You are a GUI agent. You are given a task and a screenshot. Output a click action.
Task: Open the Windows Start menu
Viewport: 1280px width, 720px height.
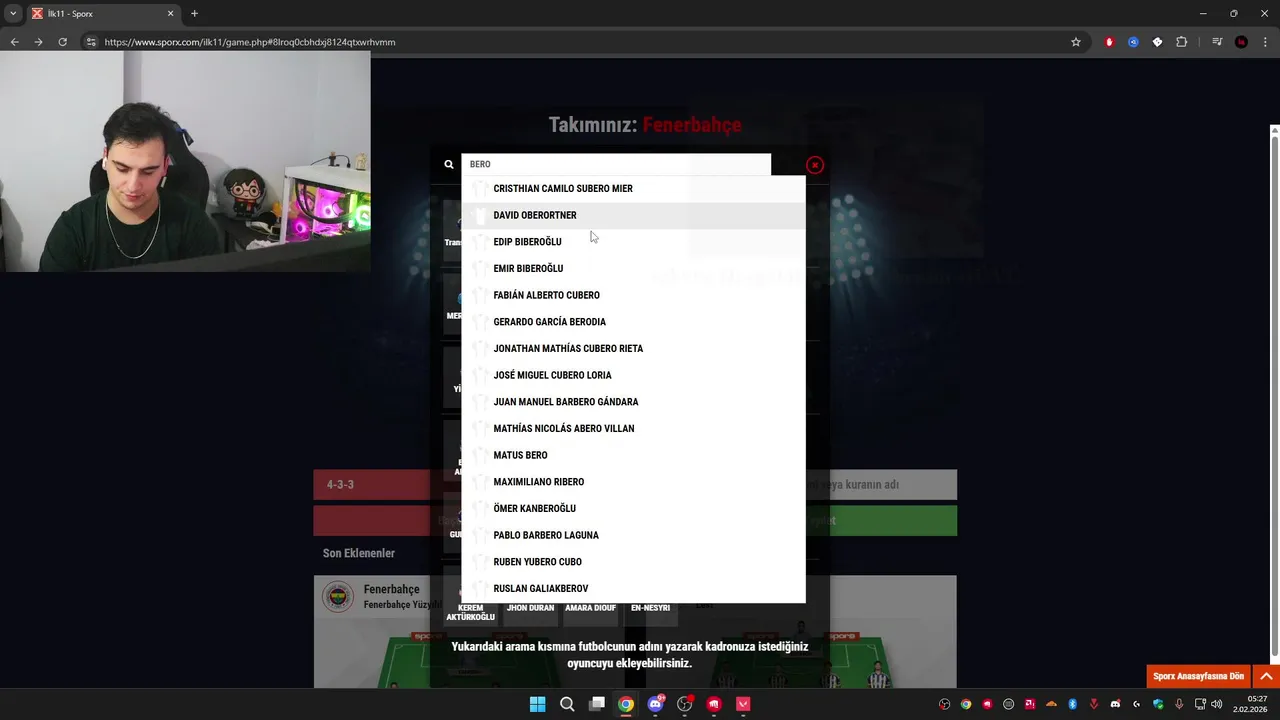click(x=537, y=704)
